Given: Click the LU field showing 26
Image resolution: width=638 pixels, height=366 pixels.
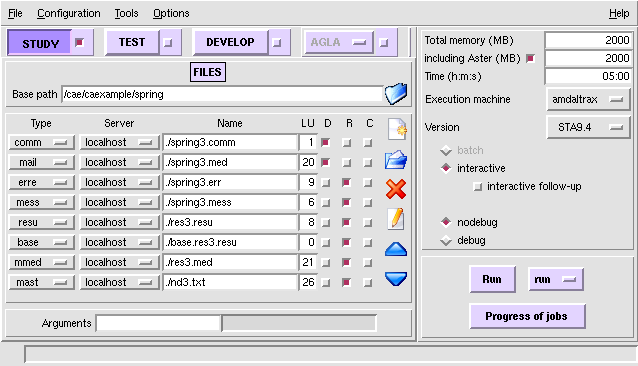Looking at the screenshot, I should click(x=308, y=282).
